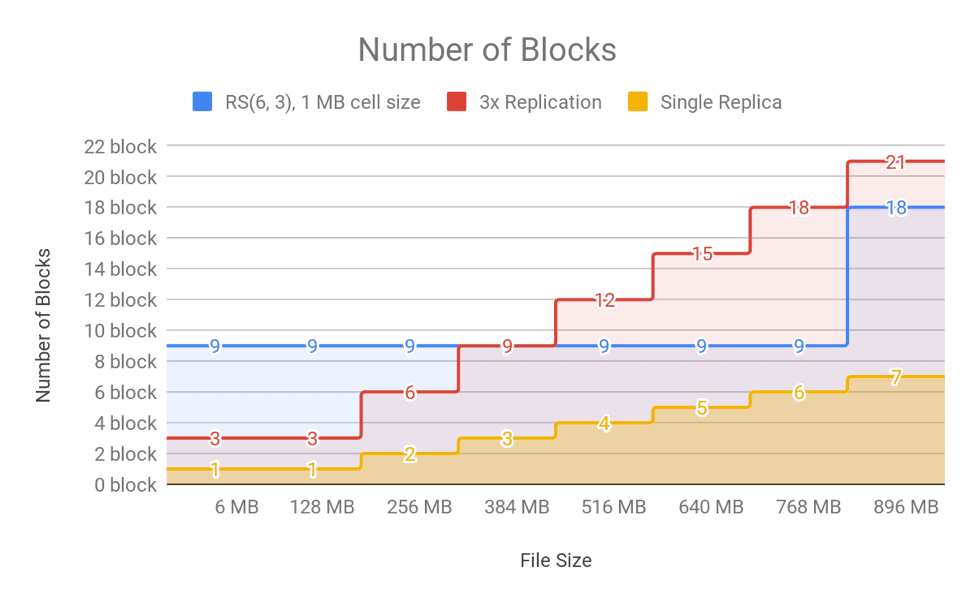This screenshot has height=602, width=975.
Task: Click the "0 block" y-axis label
Action: (x=124, y=485)
